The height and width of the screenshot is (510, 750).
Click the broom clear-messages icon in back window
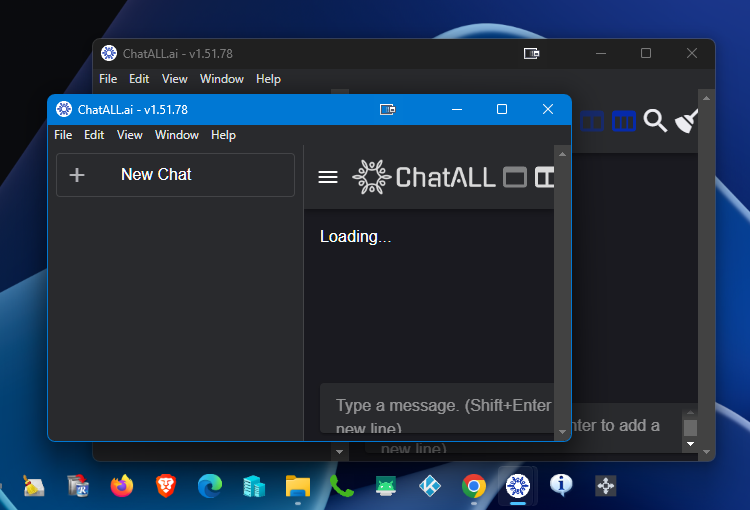pyautogui.click(x=686, y=121)
